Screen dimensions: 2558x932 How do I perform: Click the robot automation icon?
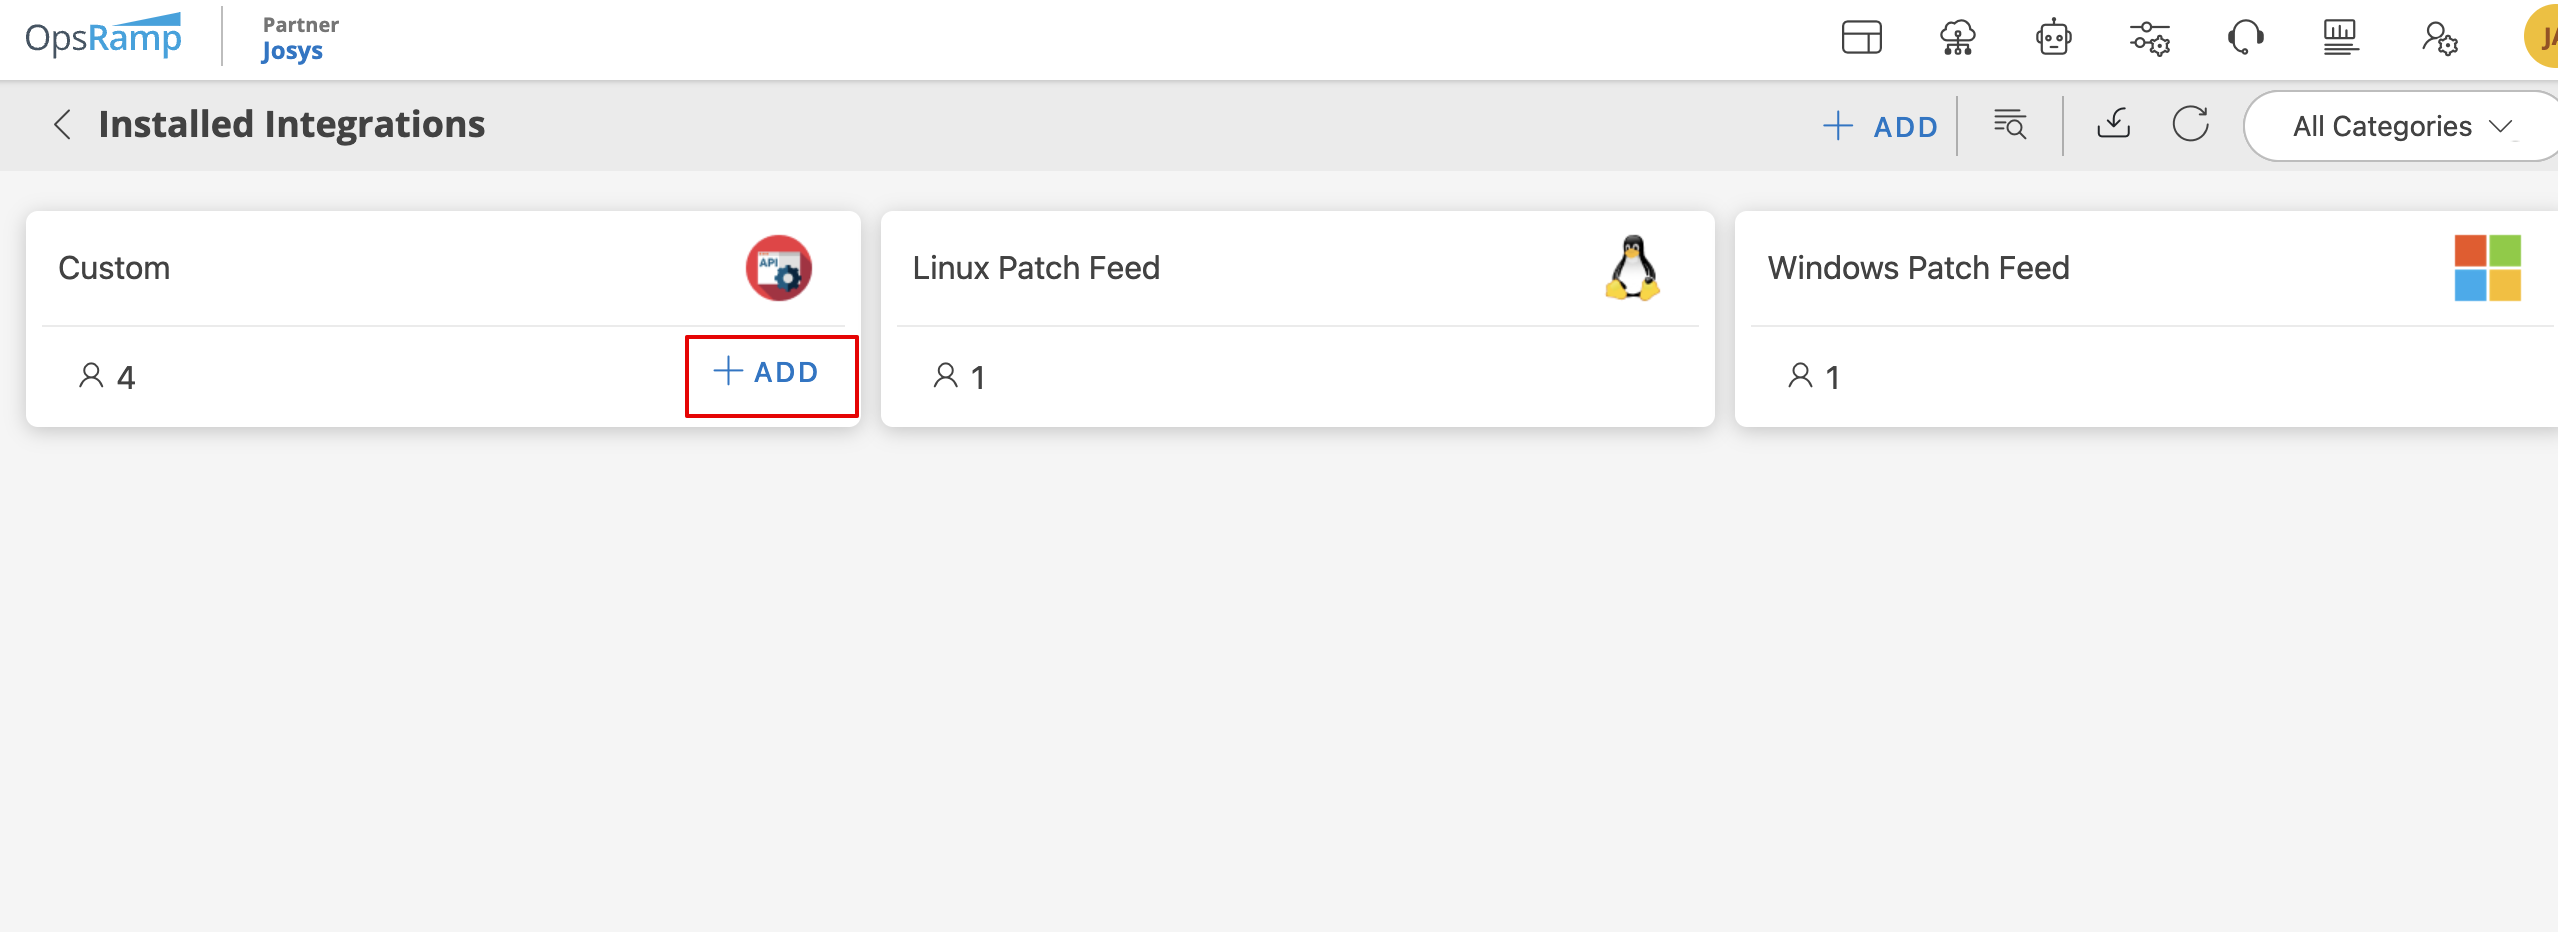pos(2053,38)
